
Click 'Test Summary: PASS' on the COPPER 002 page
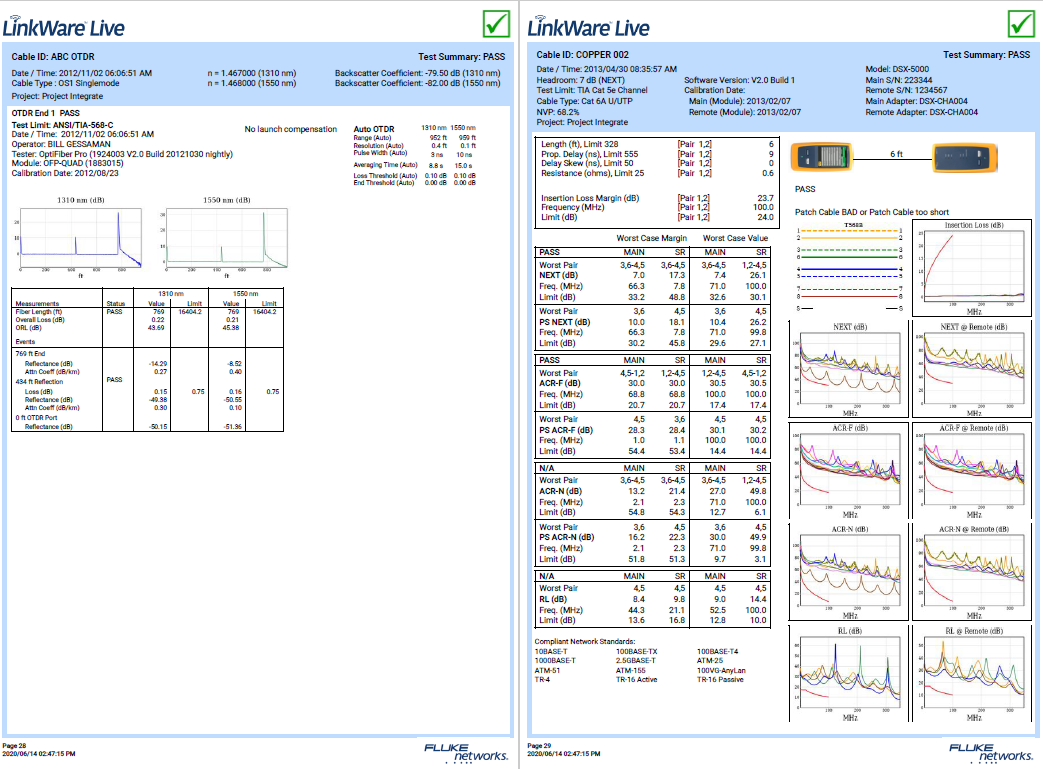tap(986, 55)
